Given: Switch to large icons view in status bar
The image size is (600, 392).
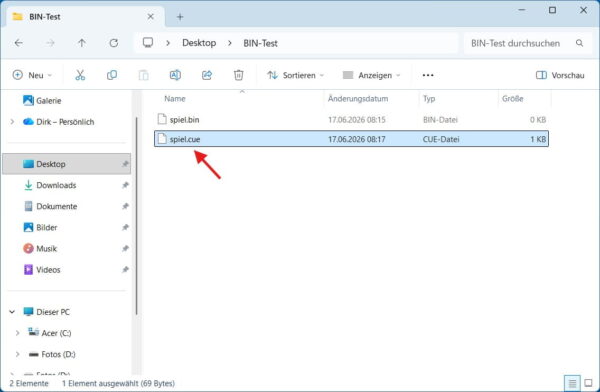Looking at the screenshot, I should (x=589, y=383).
